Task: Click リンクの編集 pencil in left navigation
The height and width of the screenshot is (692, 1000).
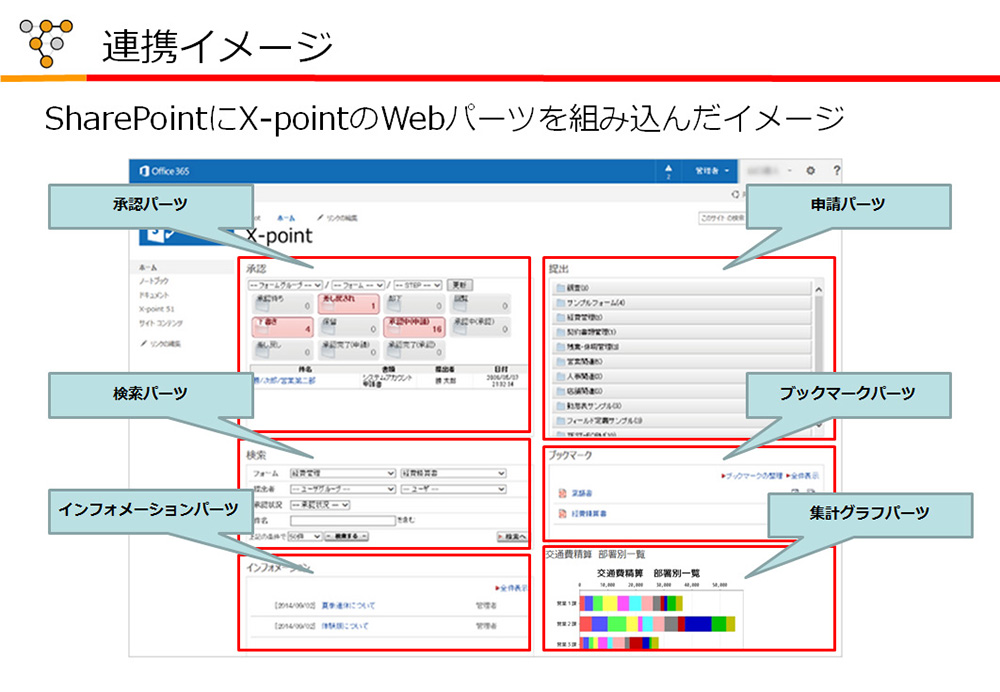Action: pos(161,344)
